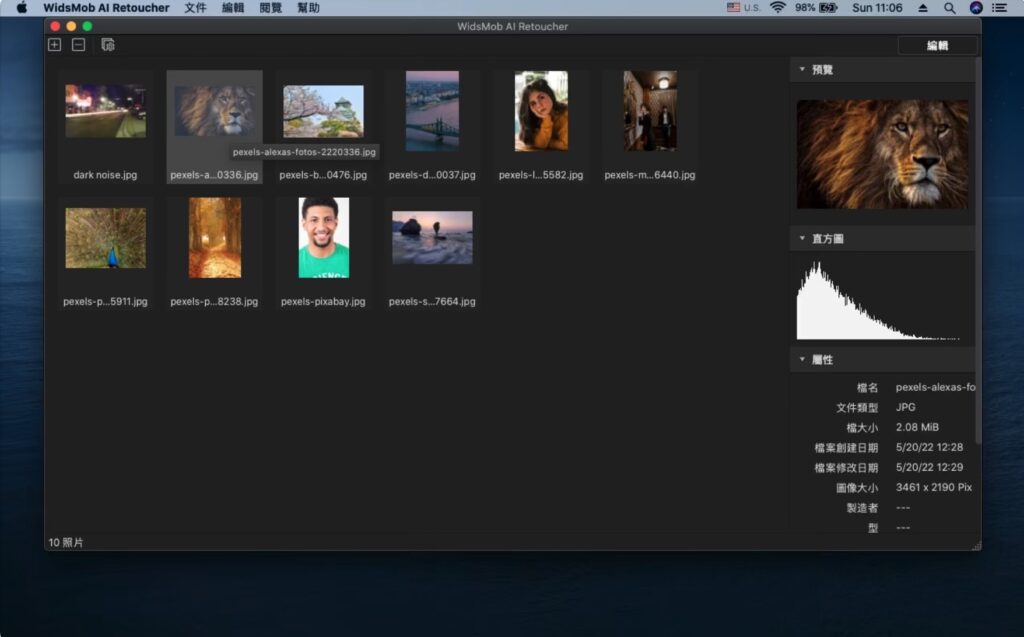
Task: Select the pexels-pixabay.jpg portrait thumbnail
Action: [322, 237]
